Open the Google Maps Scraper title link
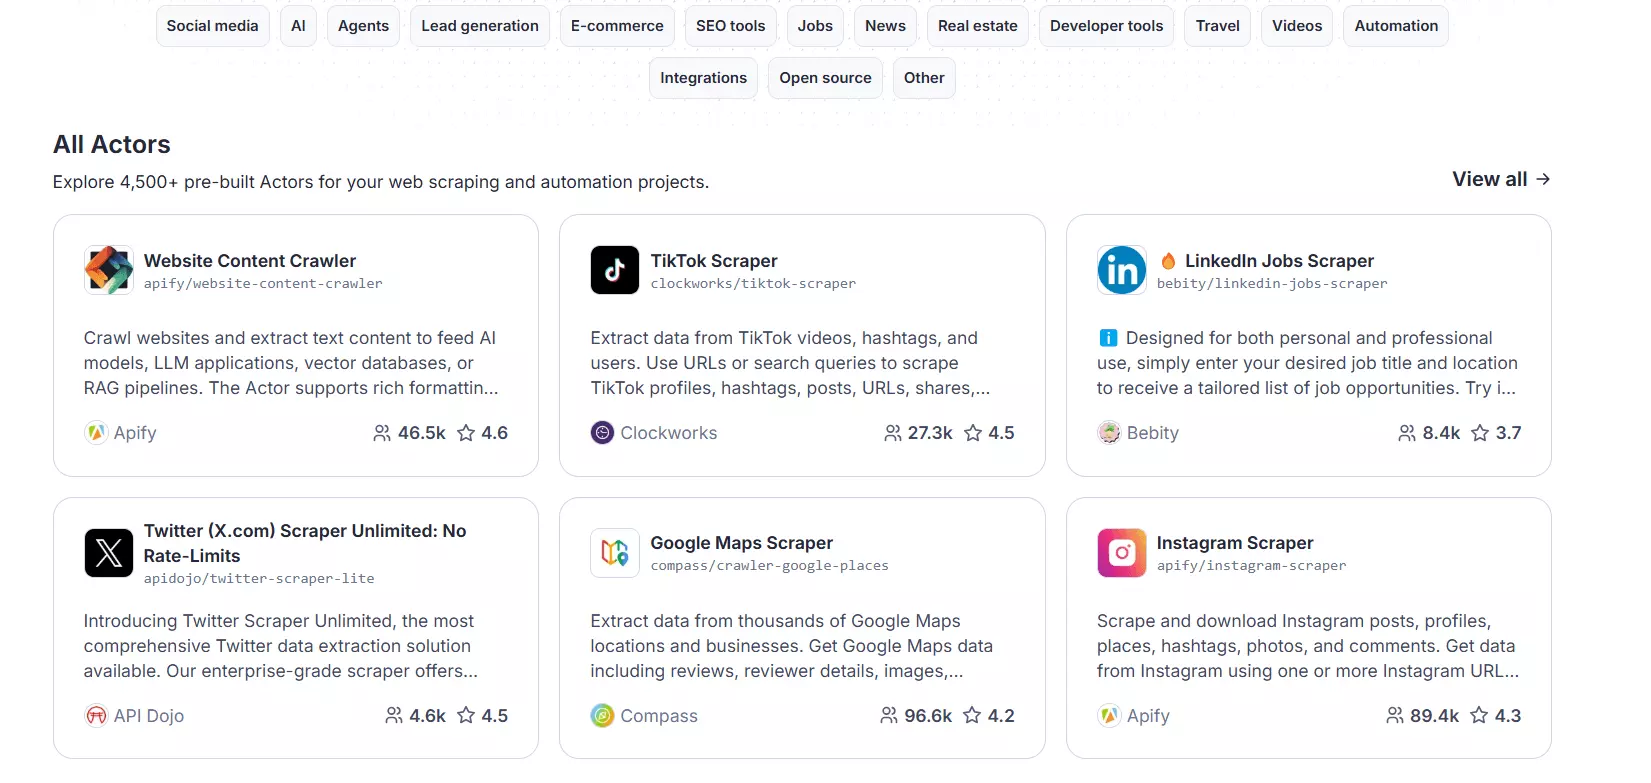 (741, 543)
